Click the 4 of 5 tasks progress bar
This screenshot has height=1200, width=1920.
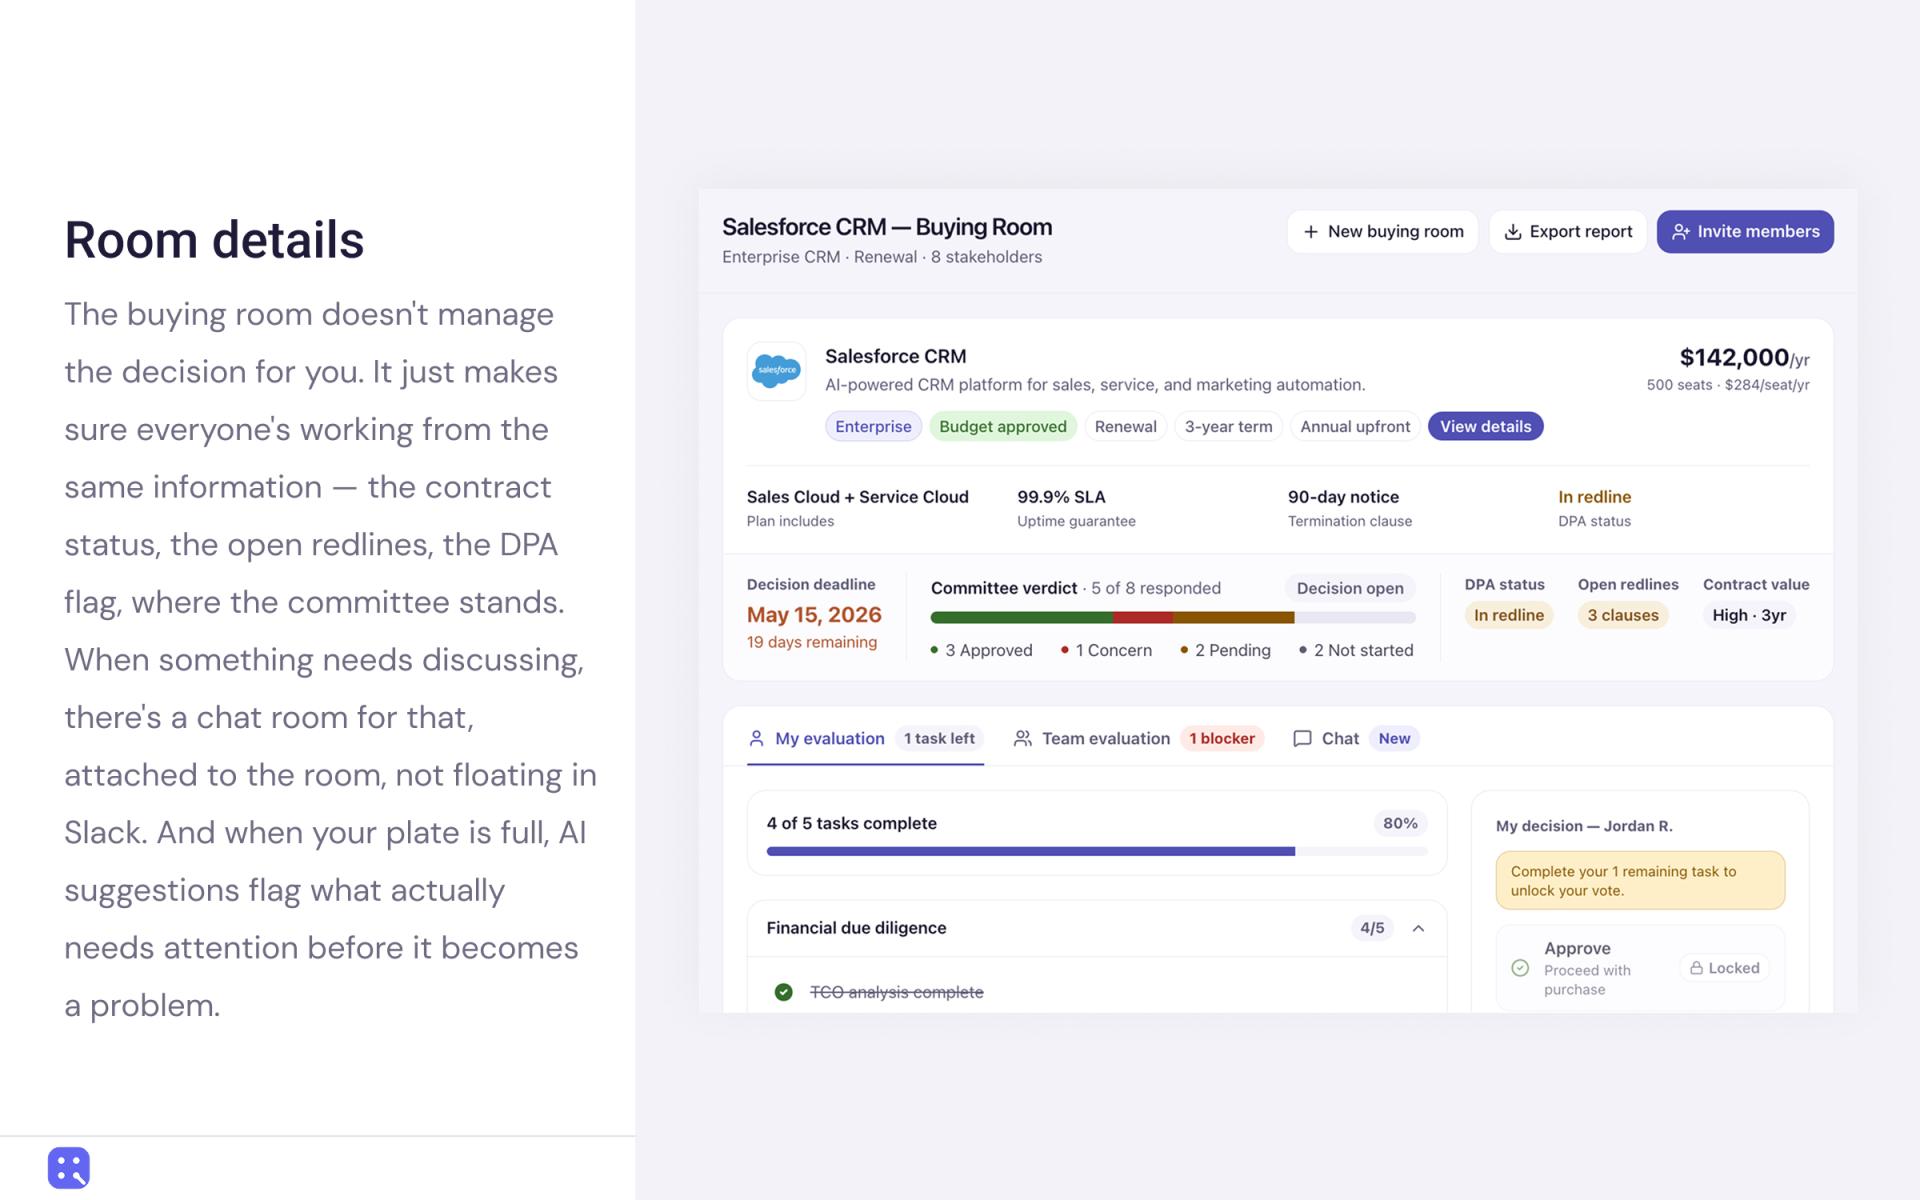(1097, 852)
